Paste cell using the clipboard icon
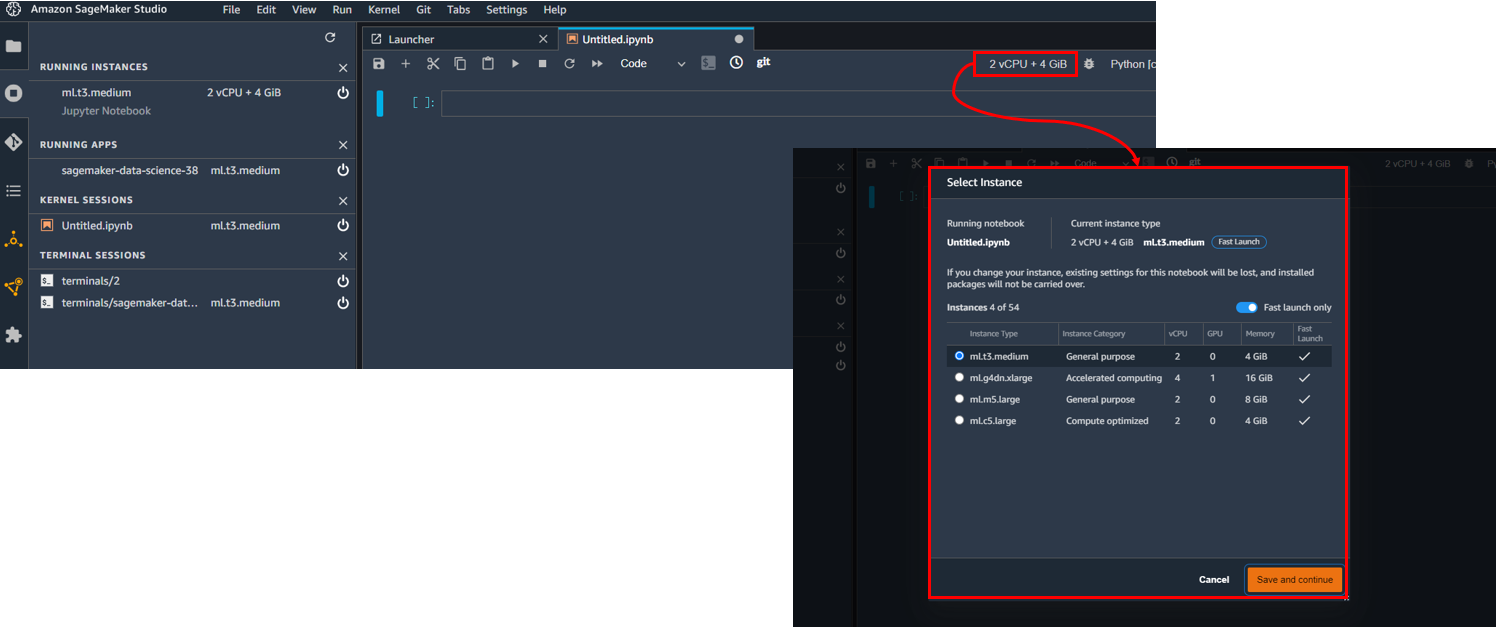The image size is (1496, 627). click(487, 63)
